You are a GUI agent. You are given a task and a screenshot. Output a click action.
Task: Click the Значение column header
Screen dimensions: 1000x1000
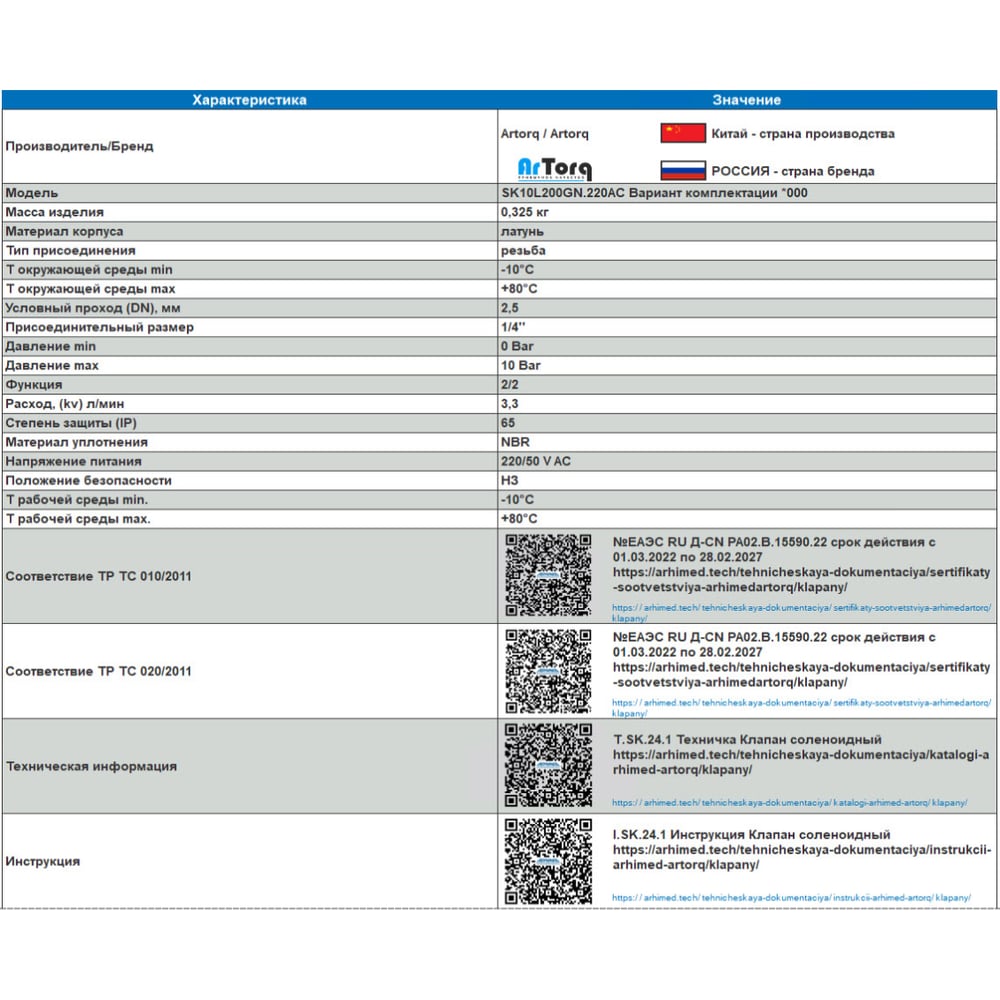tap(747, 100)
